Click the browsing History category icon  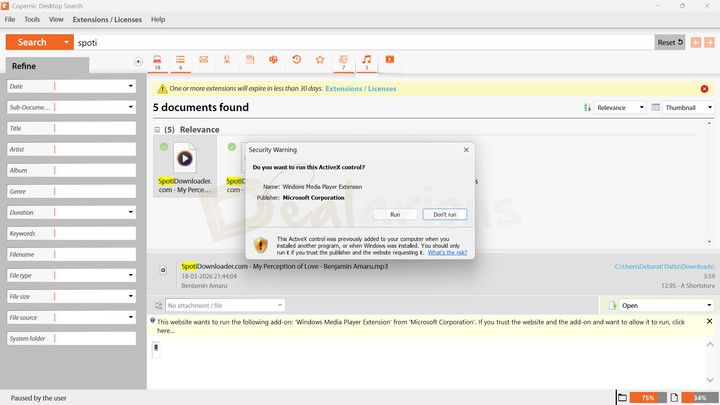click(x=297, y=60)
